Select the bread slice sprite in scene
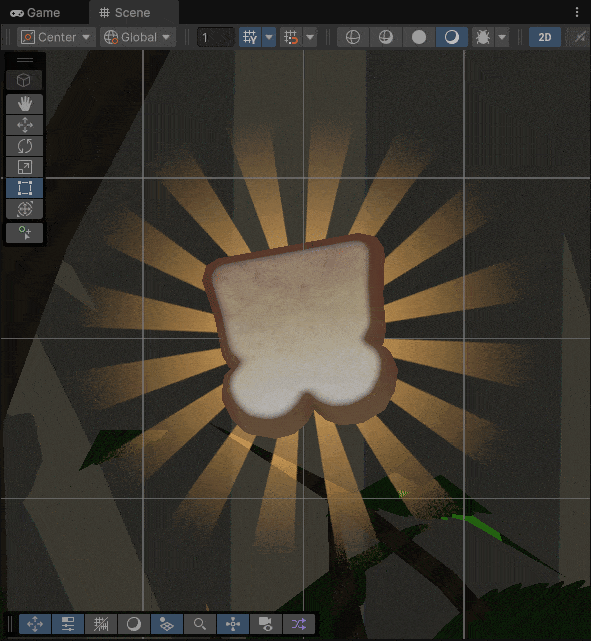The image size is (591, 641). 300,333
